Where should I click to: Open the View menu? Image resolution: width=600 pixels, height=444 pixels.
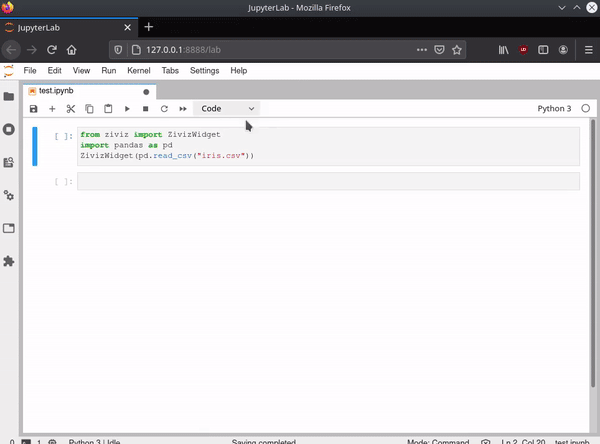pos(82,71)
